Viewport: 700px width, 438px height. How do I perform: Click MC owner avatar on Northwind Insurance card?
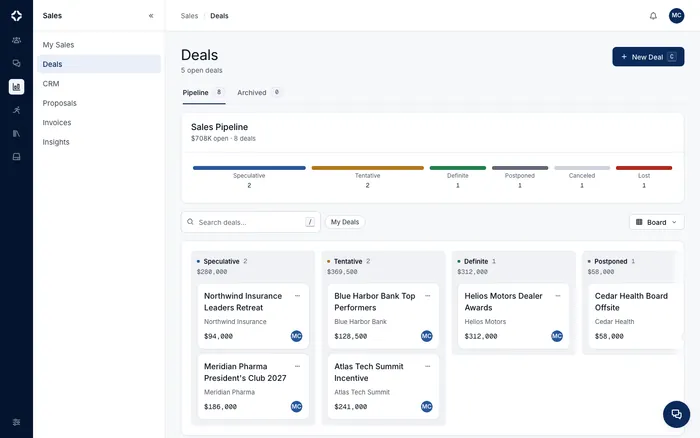pos(296,336)
